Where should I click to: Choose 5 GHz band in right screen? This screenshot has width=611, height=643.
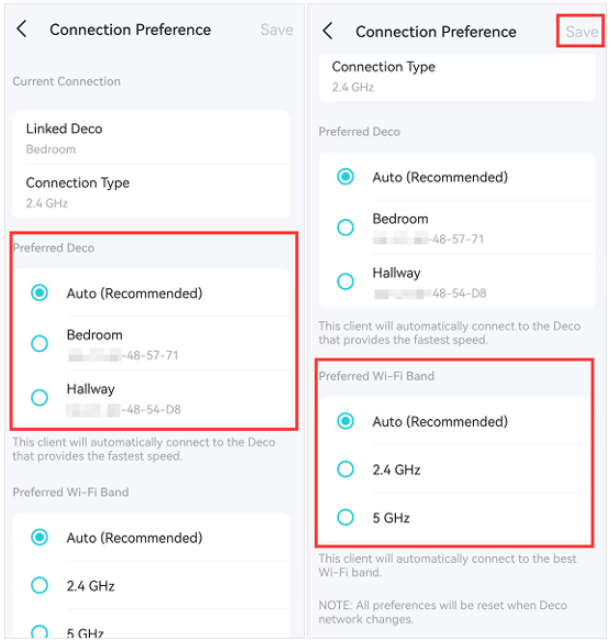pos(346,517)
